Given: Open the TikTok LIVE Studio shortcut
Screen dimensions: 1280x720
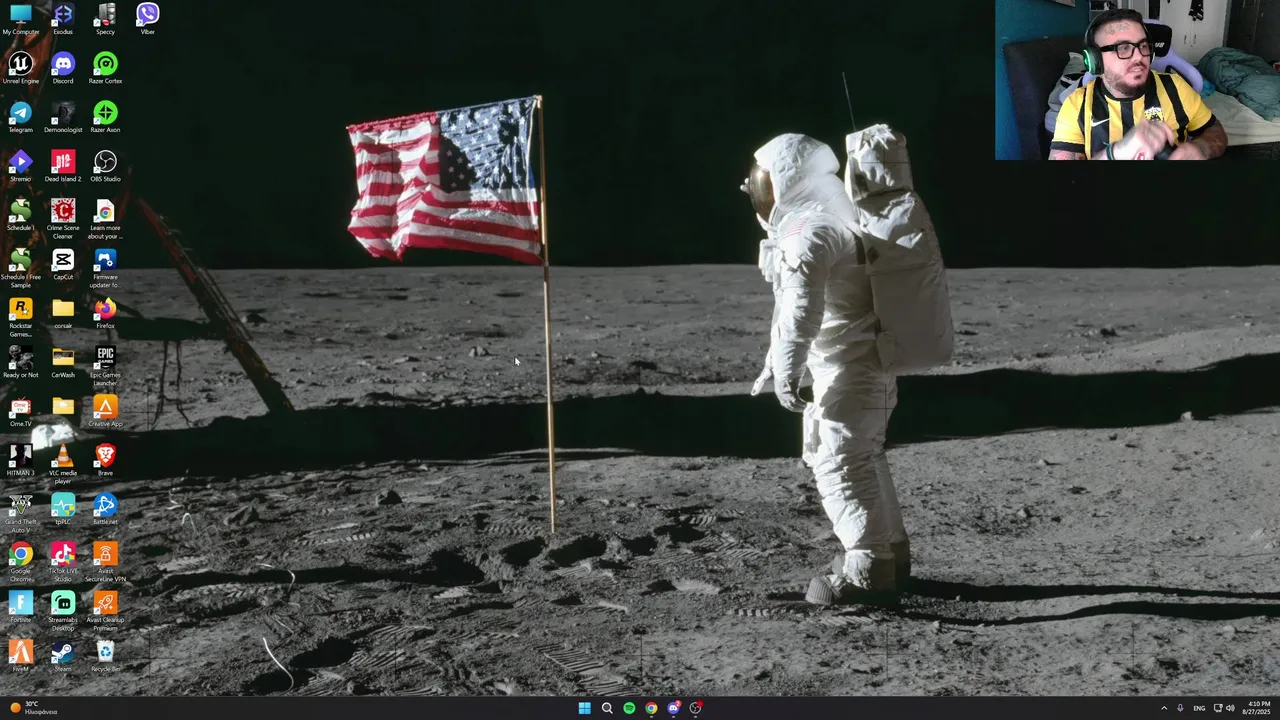Looking at the screenshot, I should [63, 562].
